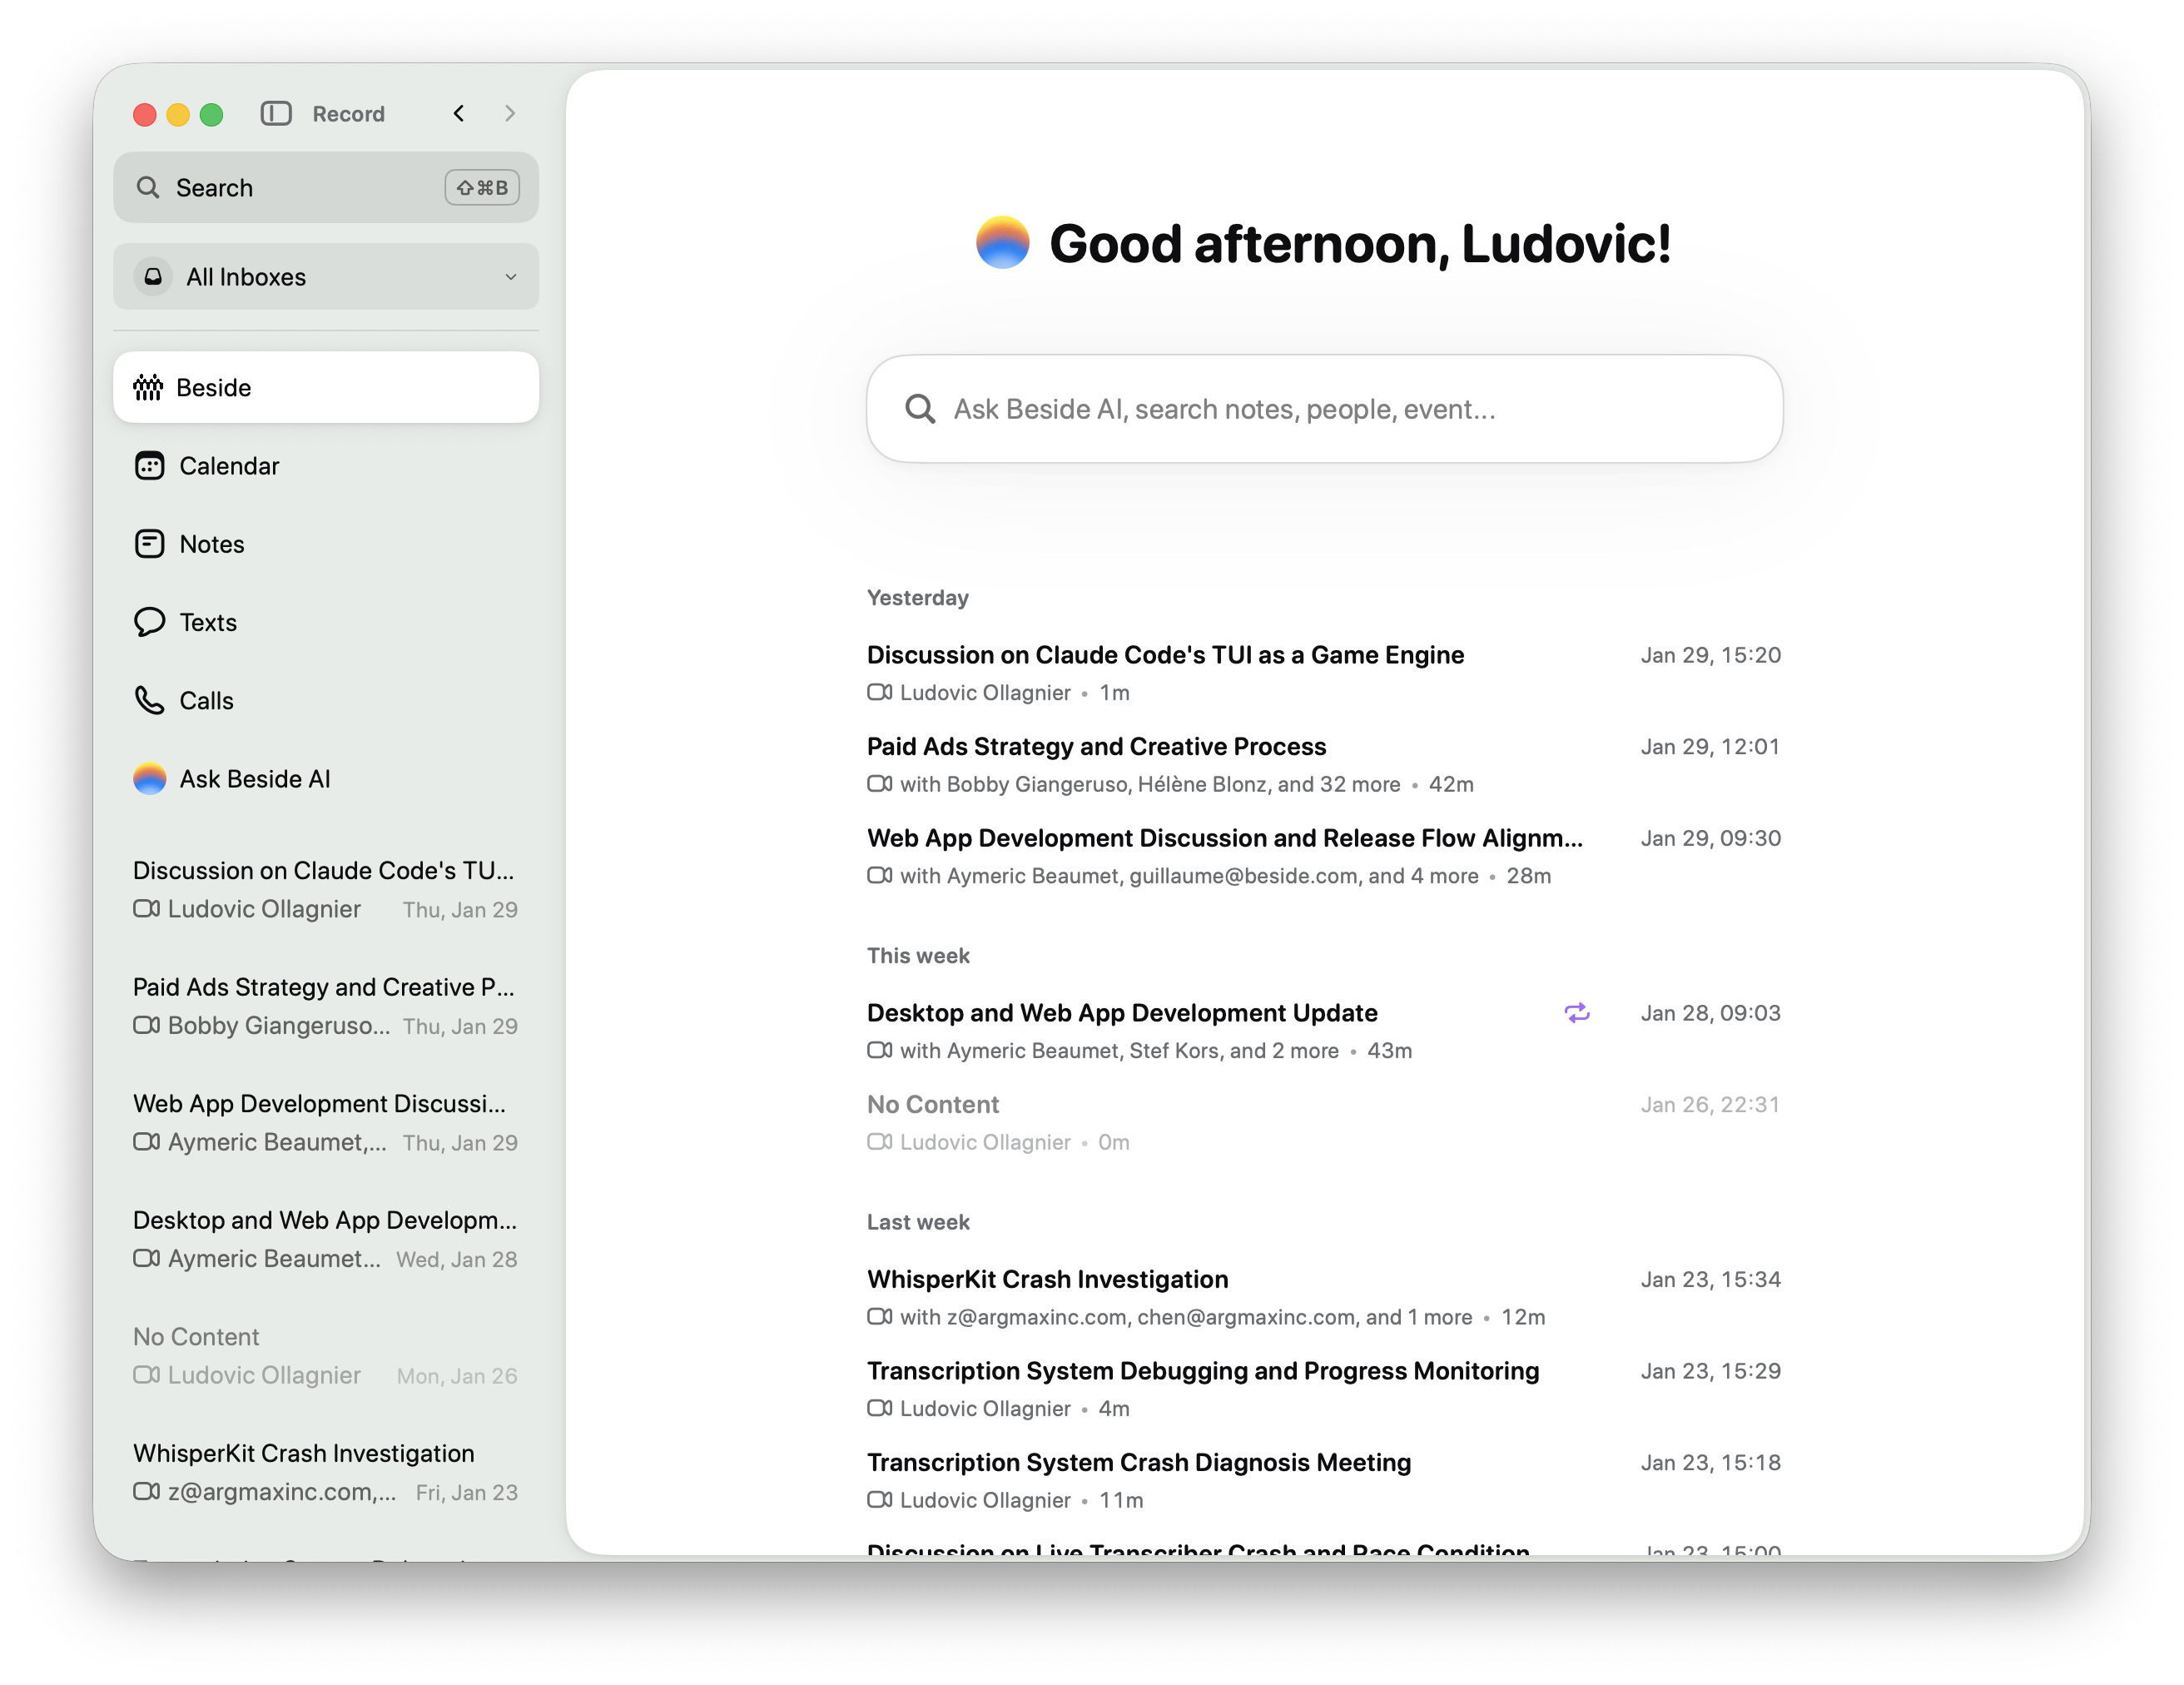Click the Record button in title bar
Viewport: 2184px width, 1685px height.
point(348,114)
